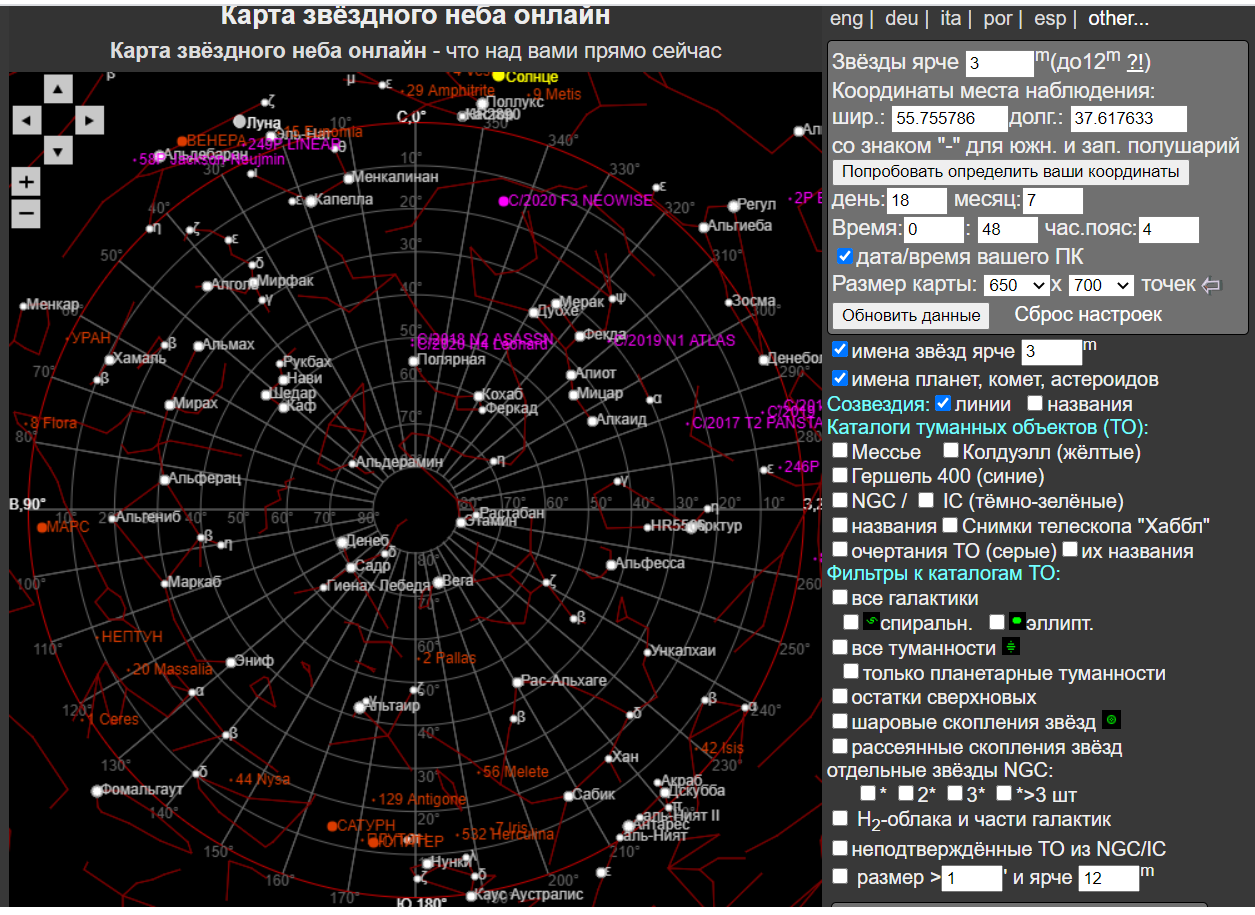1255x915 pixels.
Task: Enable Hubble telescope images checkbox
Action: point(949,525)
